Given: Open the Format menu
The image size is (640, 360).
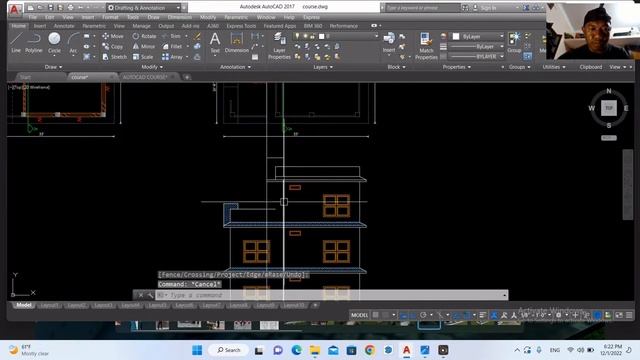Looking at the screenshot, I should (110, 17).
